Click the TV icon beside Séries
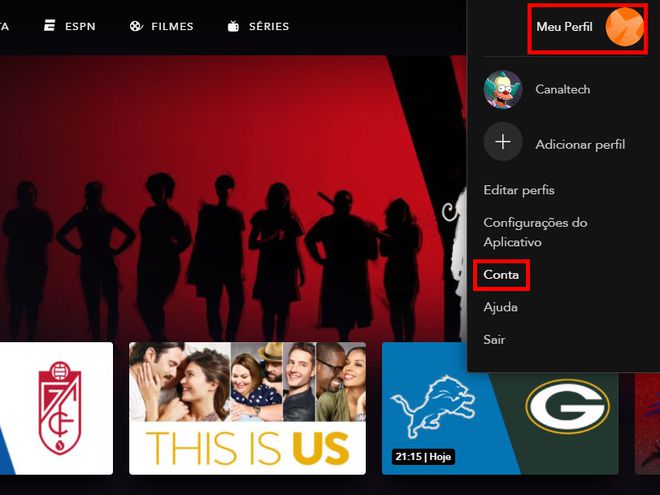This screenshot has width=660, height=495. 233,27
